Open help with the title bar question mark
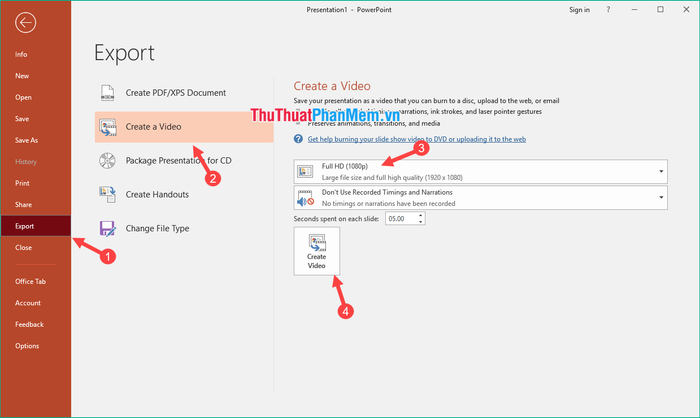 [608, 9]
